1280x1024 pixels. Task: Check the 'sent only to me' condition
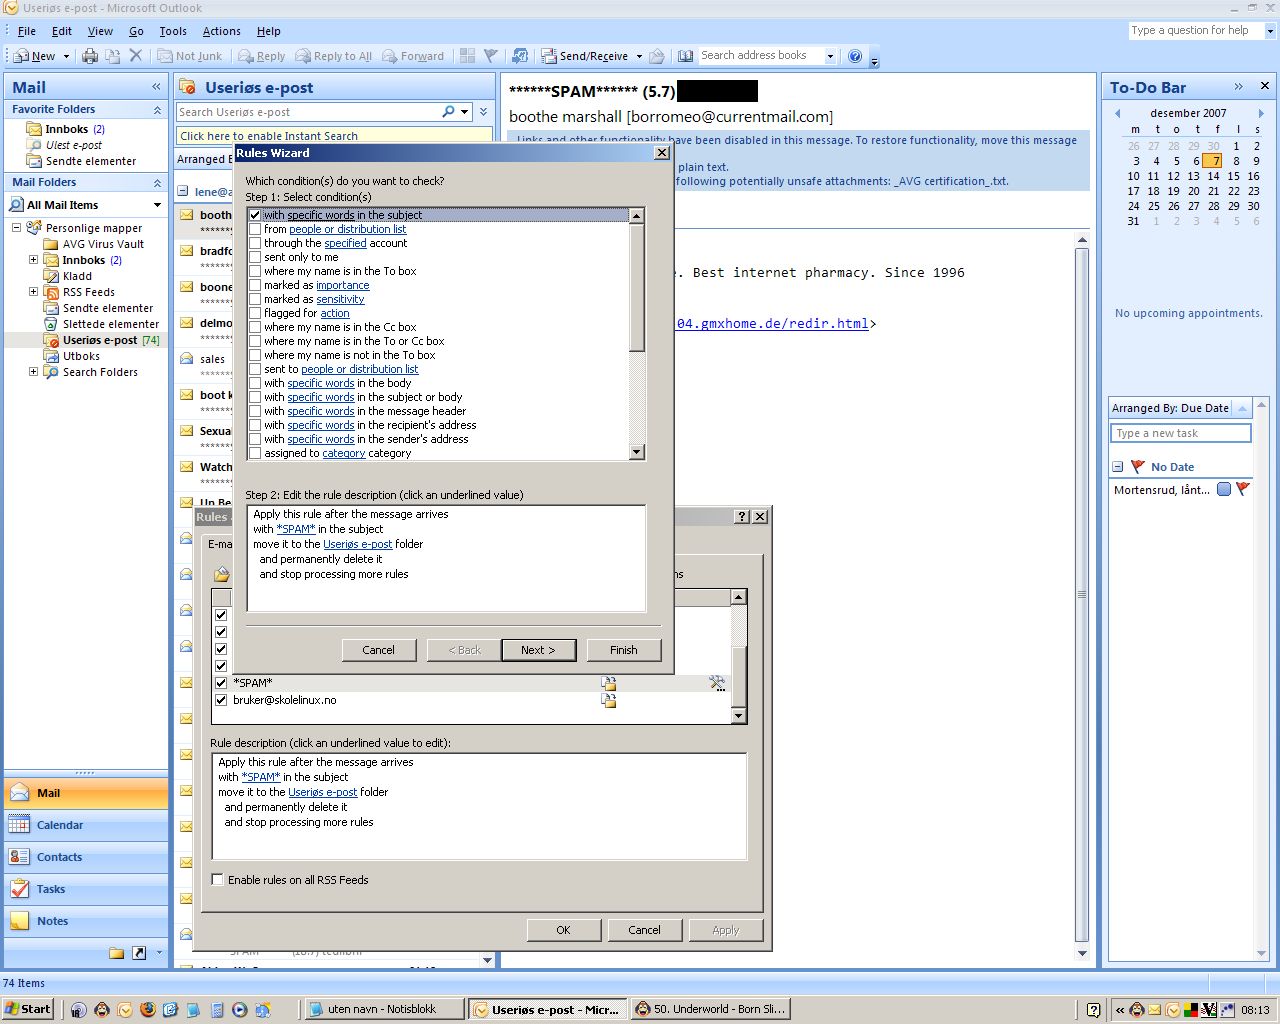(x=255, y=257)
